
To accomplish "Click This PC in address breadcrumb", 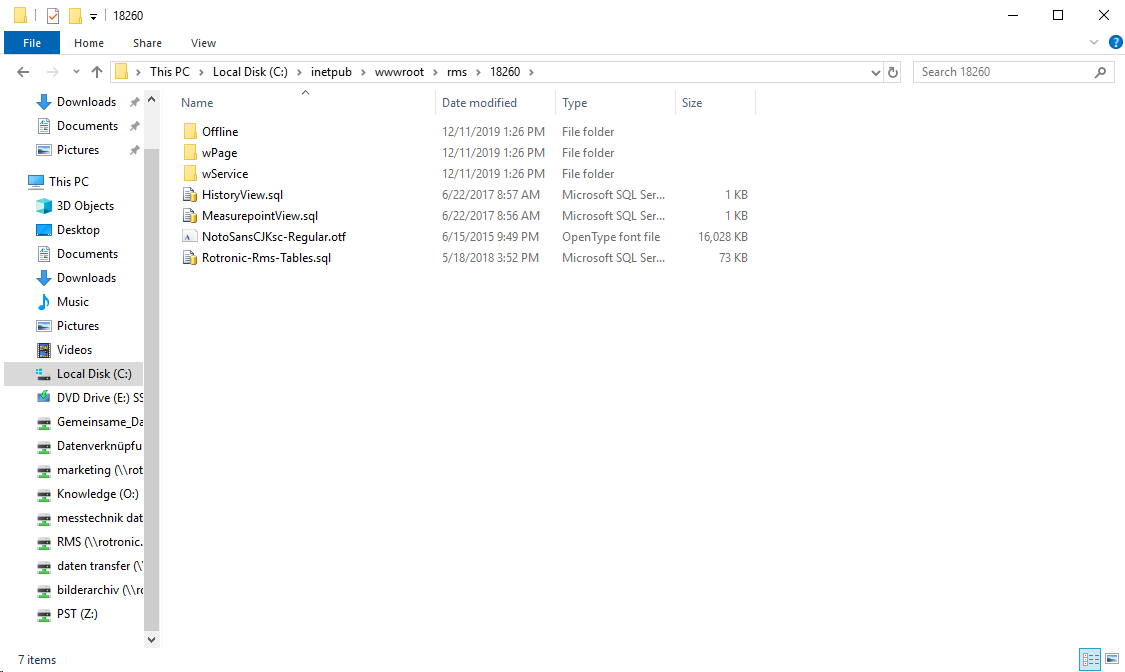I will click(170, 72).
